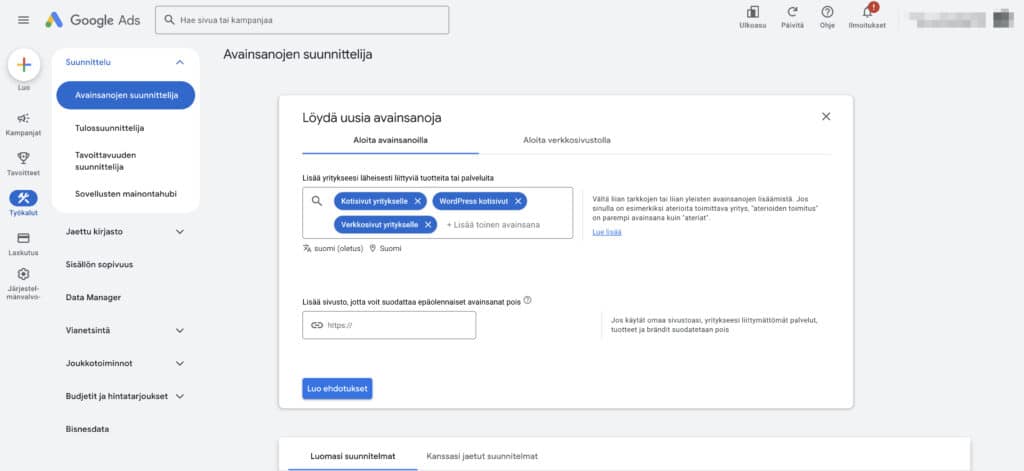
Task: Collapse the Suunnittelu section
Action: click(x=180, y=62)
